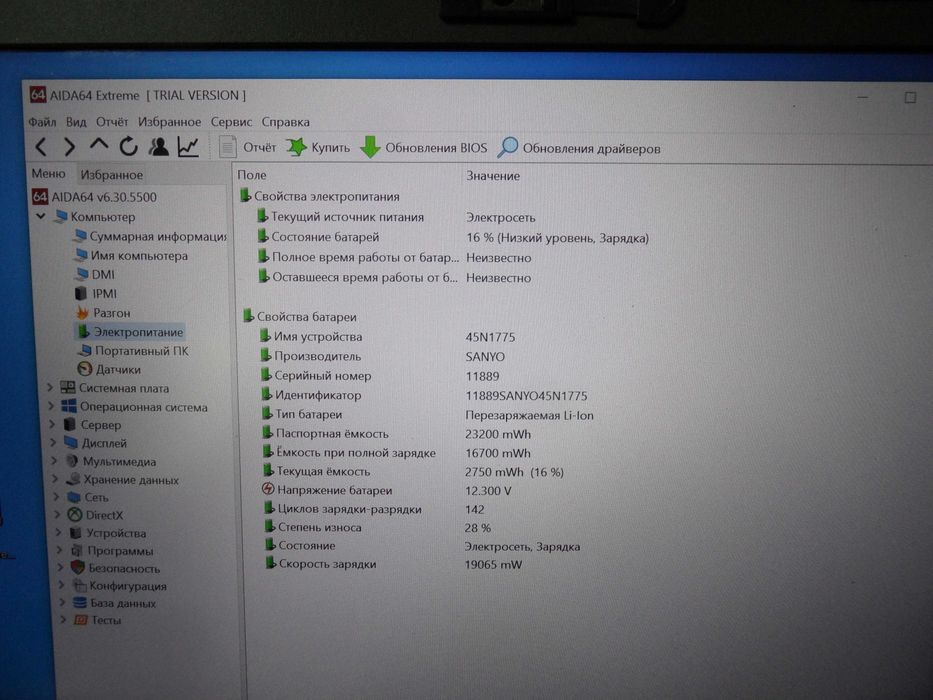The width and height of the screenshot is (933, 700).
Task: Select Суммарная информация in tree
Action: pos(150,236)
